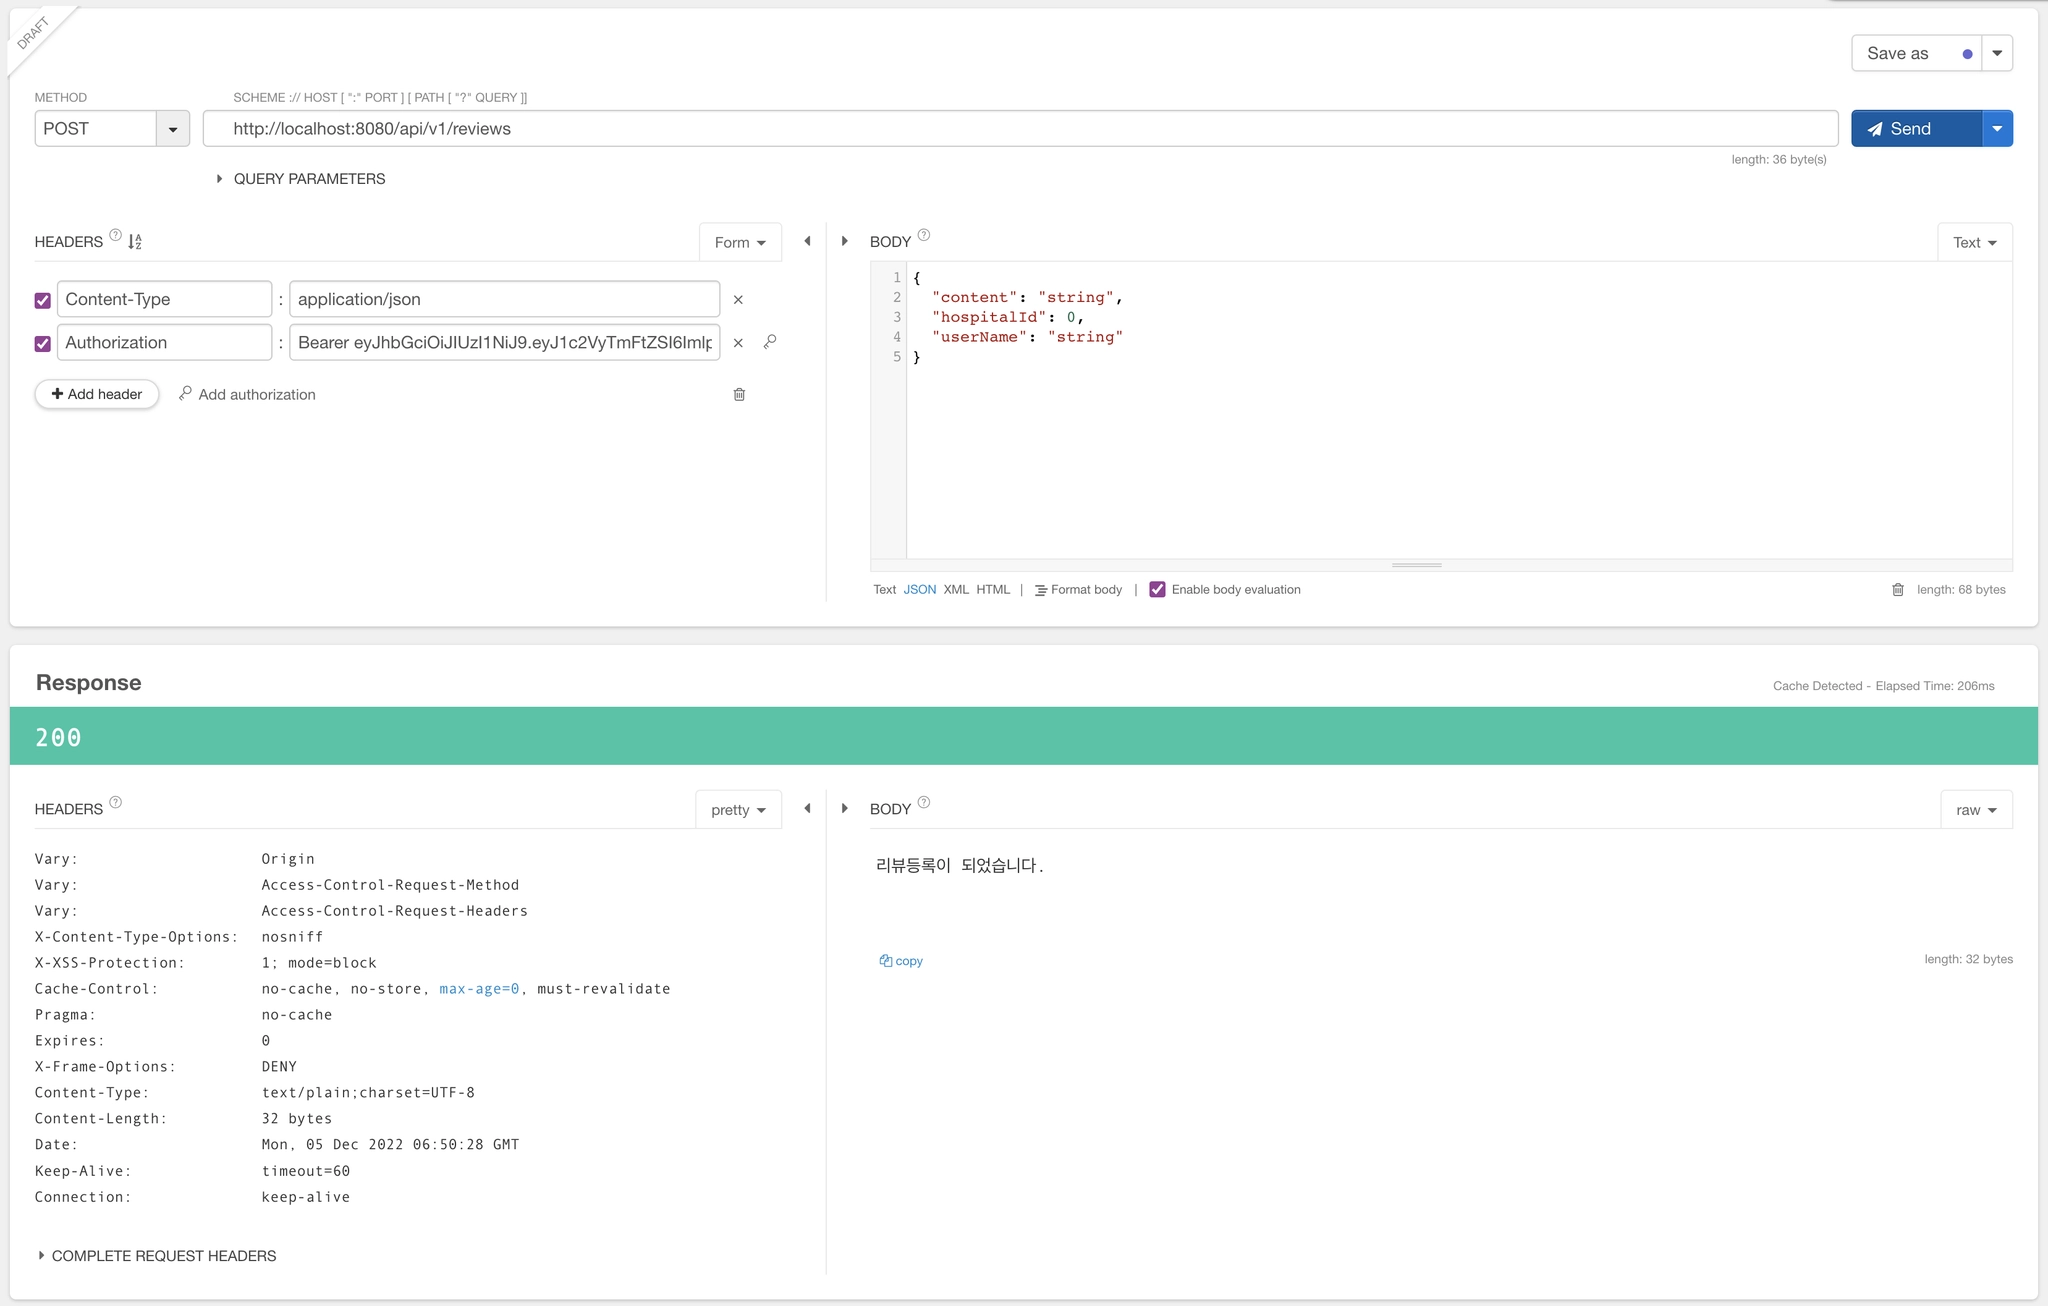Viewport: 2048px width, 1306px height.
Task: Remove the Content-Type header row
Action: tap(738, 300)
